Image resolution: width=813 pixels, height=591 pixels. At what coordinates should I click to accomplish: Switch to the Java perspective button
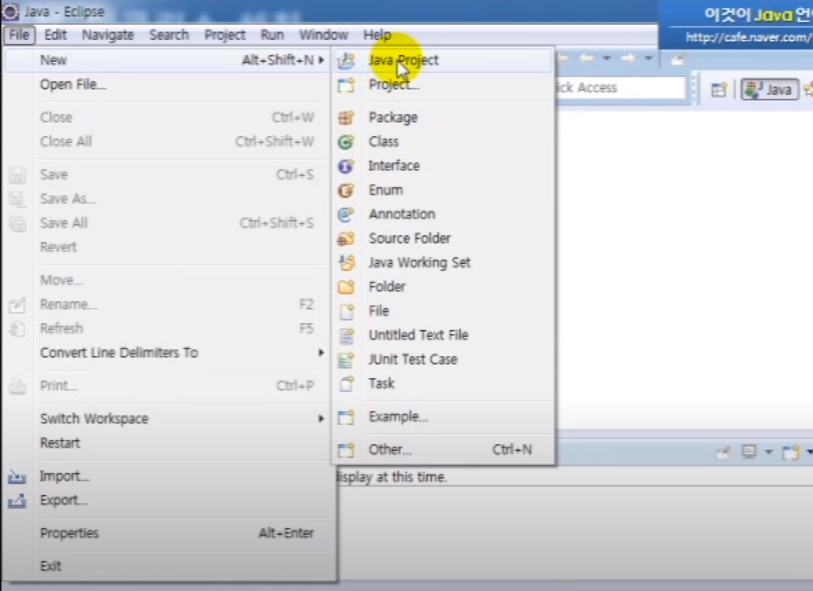click(770, 90)
